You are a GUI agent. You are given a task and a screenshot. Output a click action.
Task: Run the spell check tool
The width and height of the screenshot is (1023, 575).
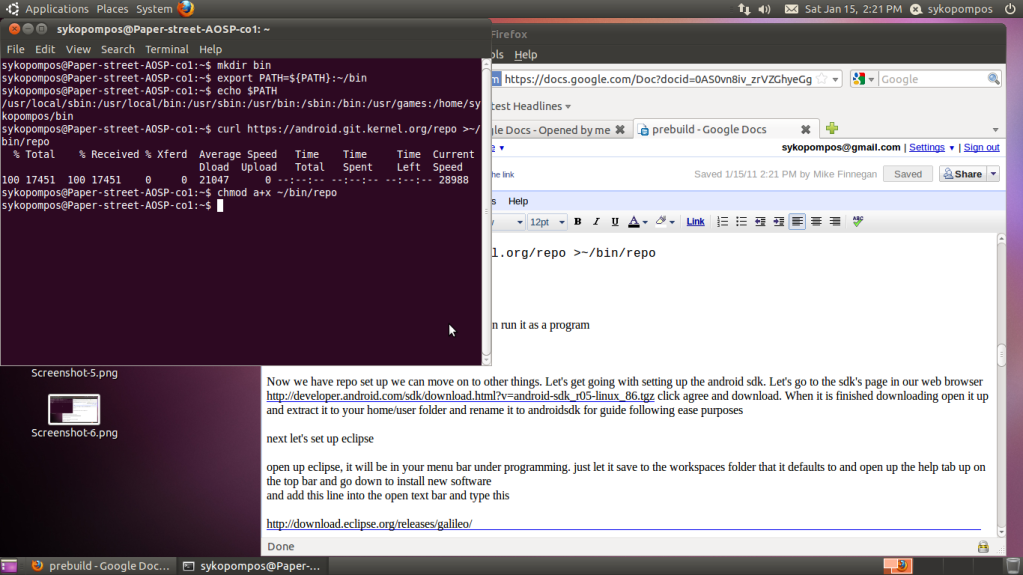[858, 222]
